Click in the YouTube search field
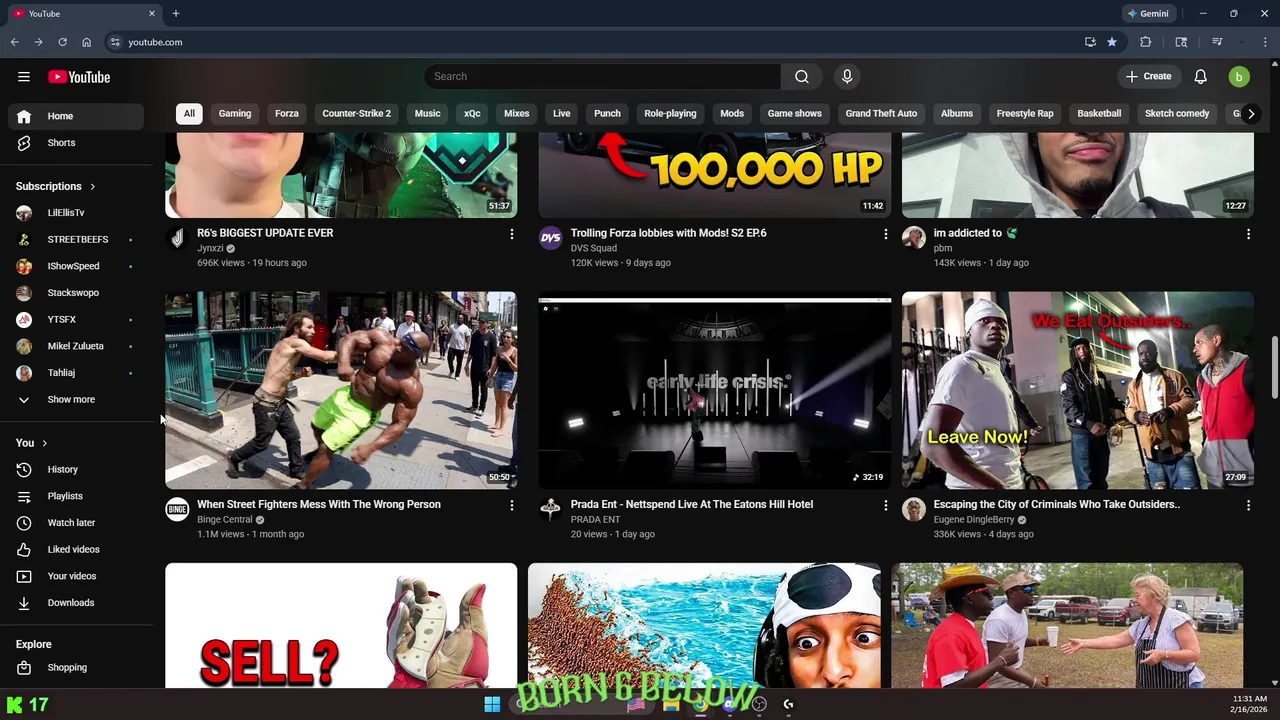This screenshot has width=1280, height=720. (x=603, y=77)
